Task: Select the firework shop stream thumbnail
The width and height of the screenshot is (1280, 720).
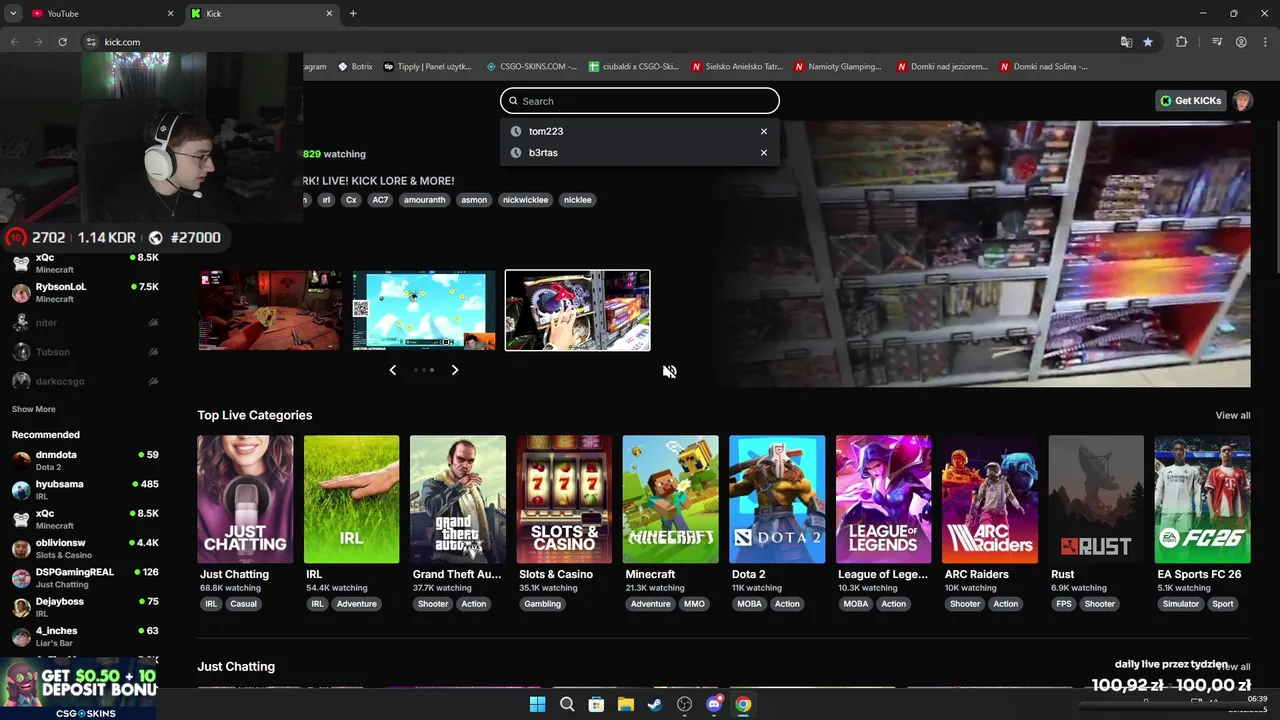Action: (x=577, y=310)
